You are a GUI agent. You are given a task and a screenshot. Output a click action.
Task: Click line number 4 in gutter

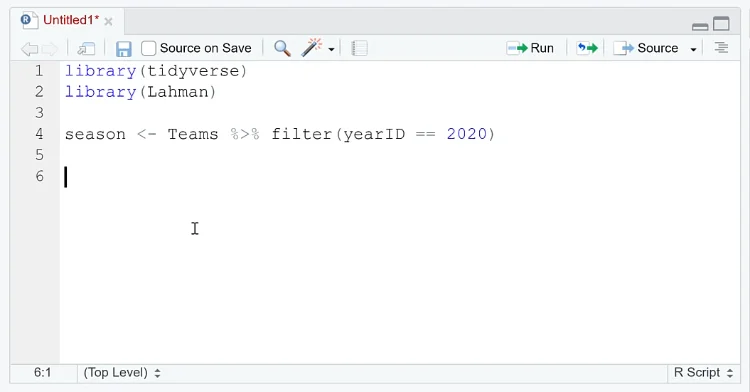(x=39, y=134)
